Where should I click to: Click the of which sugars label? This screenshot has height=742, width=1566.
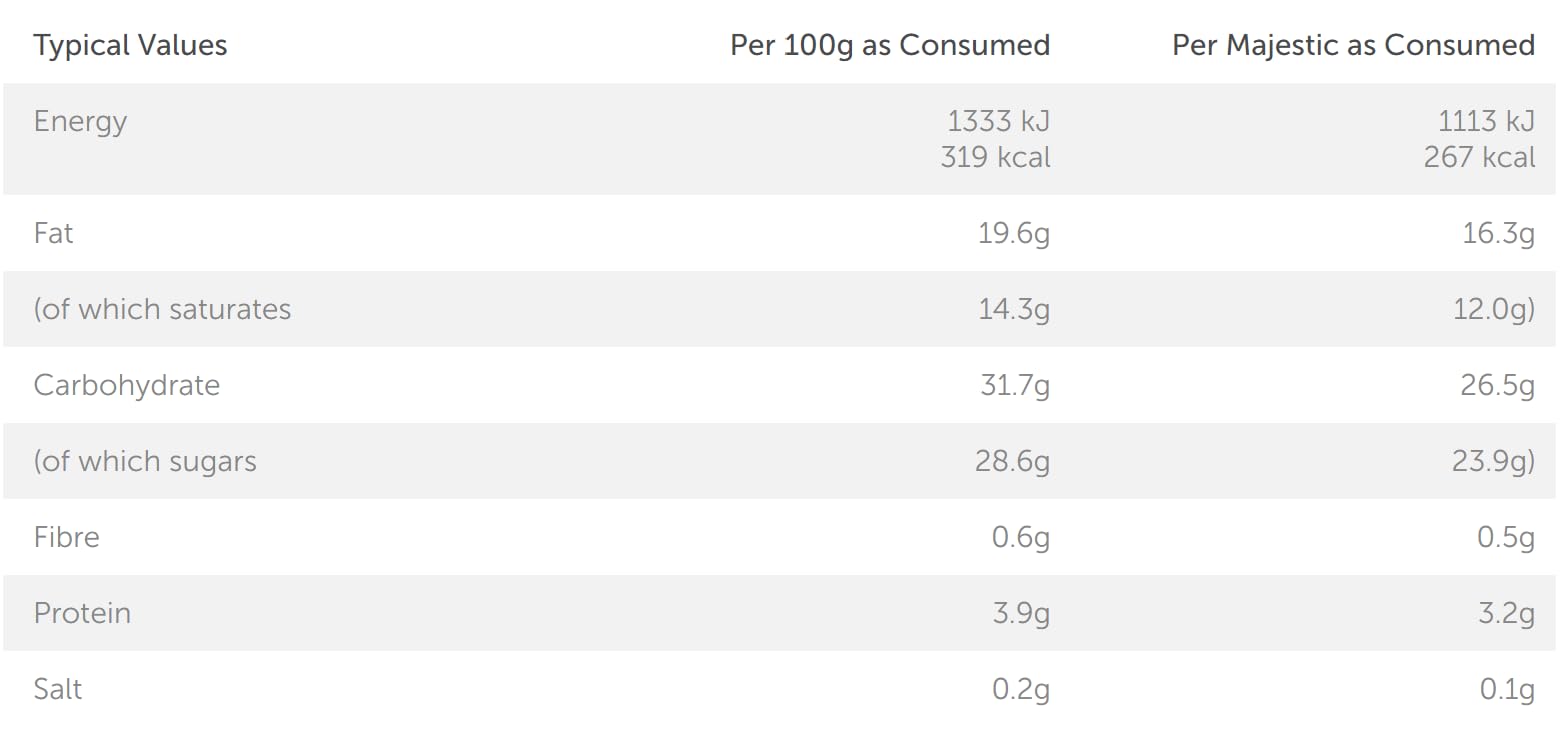145,461
